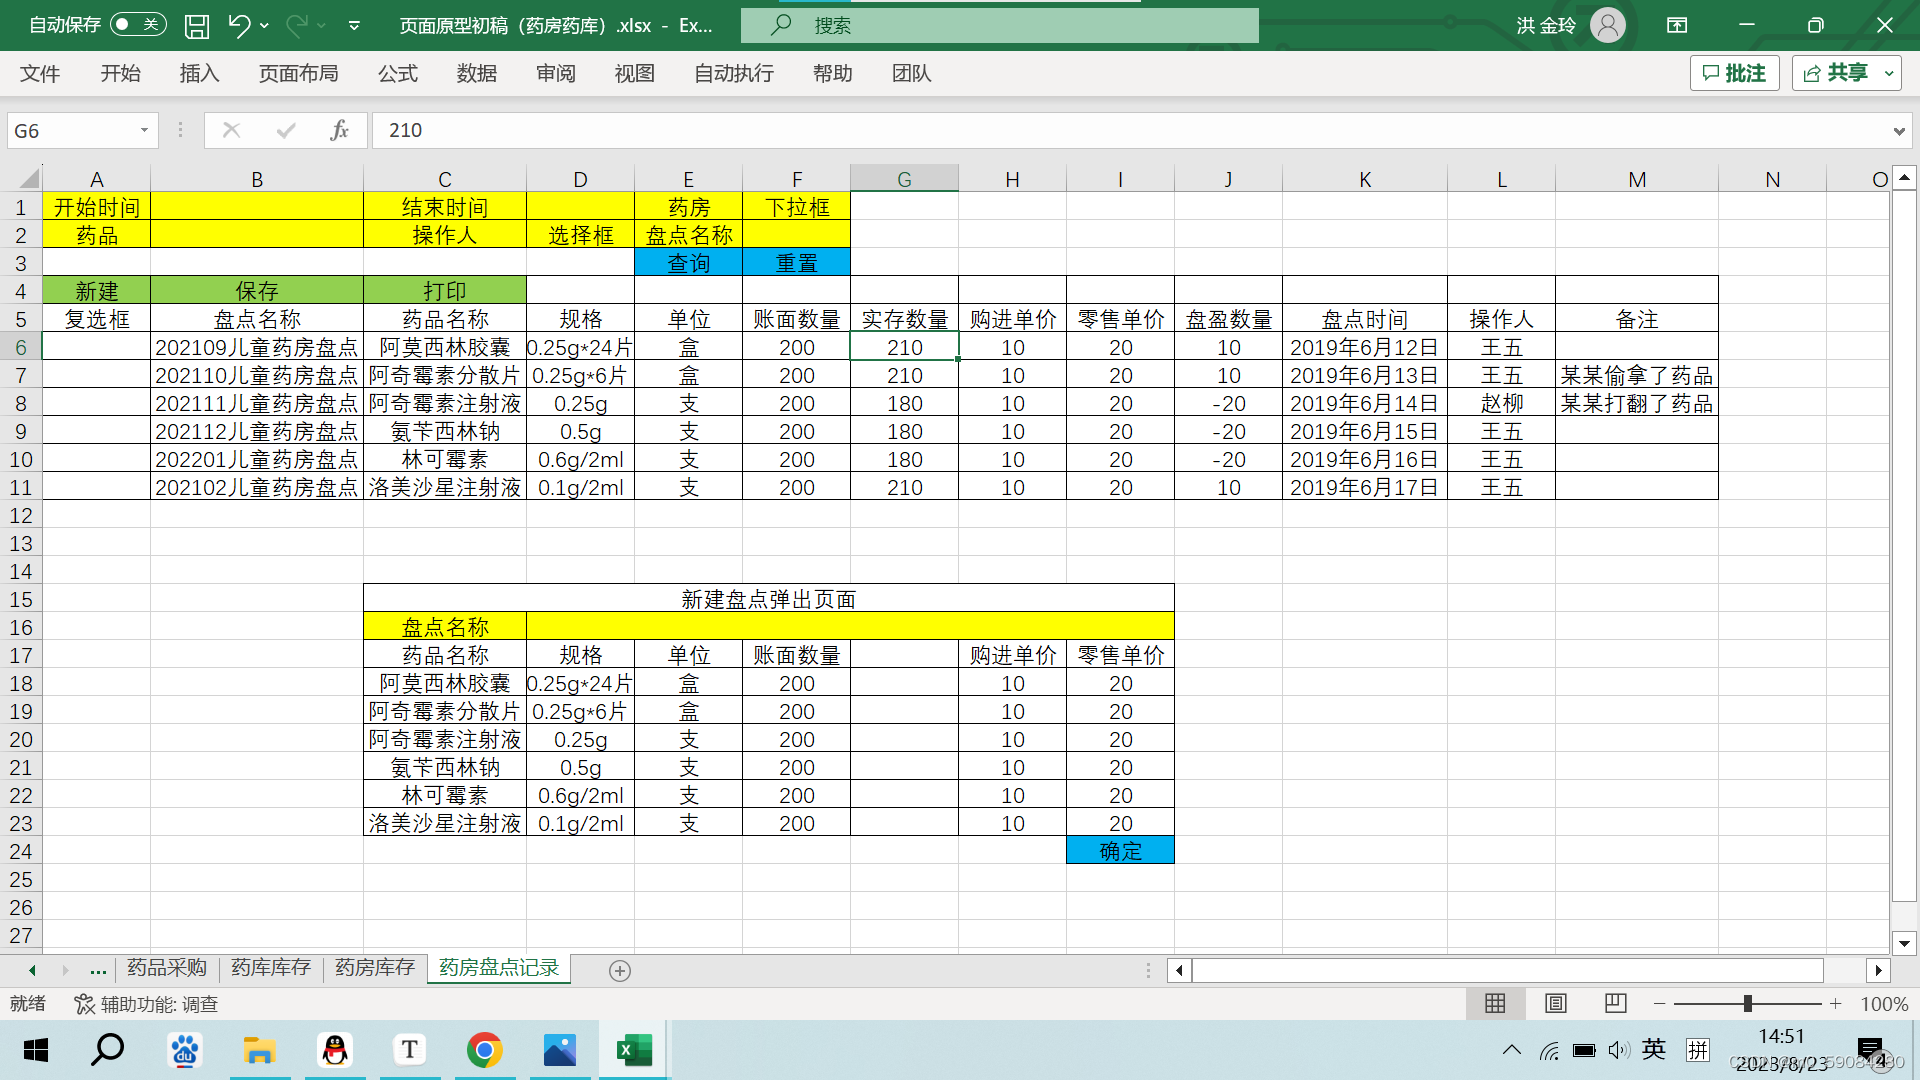The height and width of the screenshot is (1080, 1920).
Task: Open the 公式 ribbon tab
Action: click(397, 73)
